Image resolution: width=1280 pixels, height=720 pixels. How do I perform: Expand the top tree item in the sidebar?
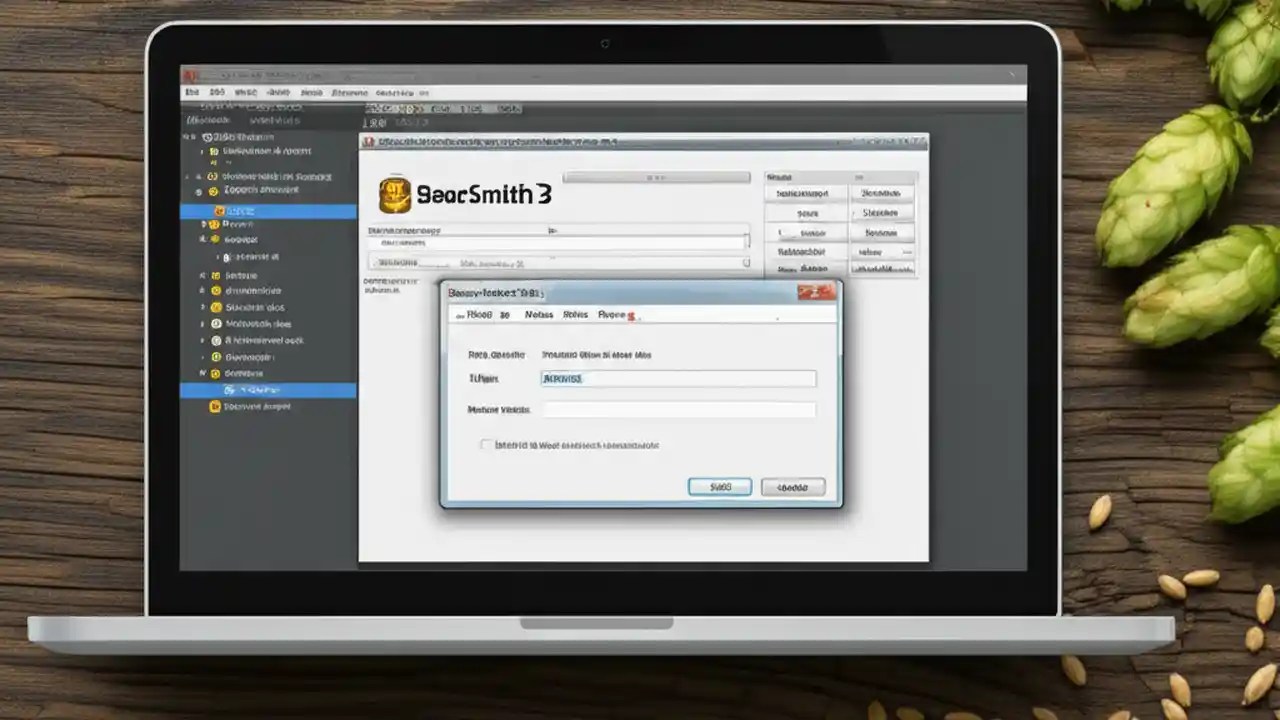pyautogui.click(x=186, y=137)
